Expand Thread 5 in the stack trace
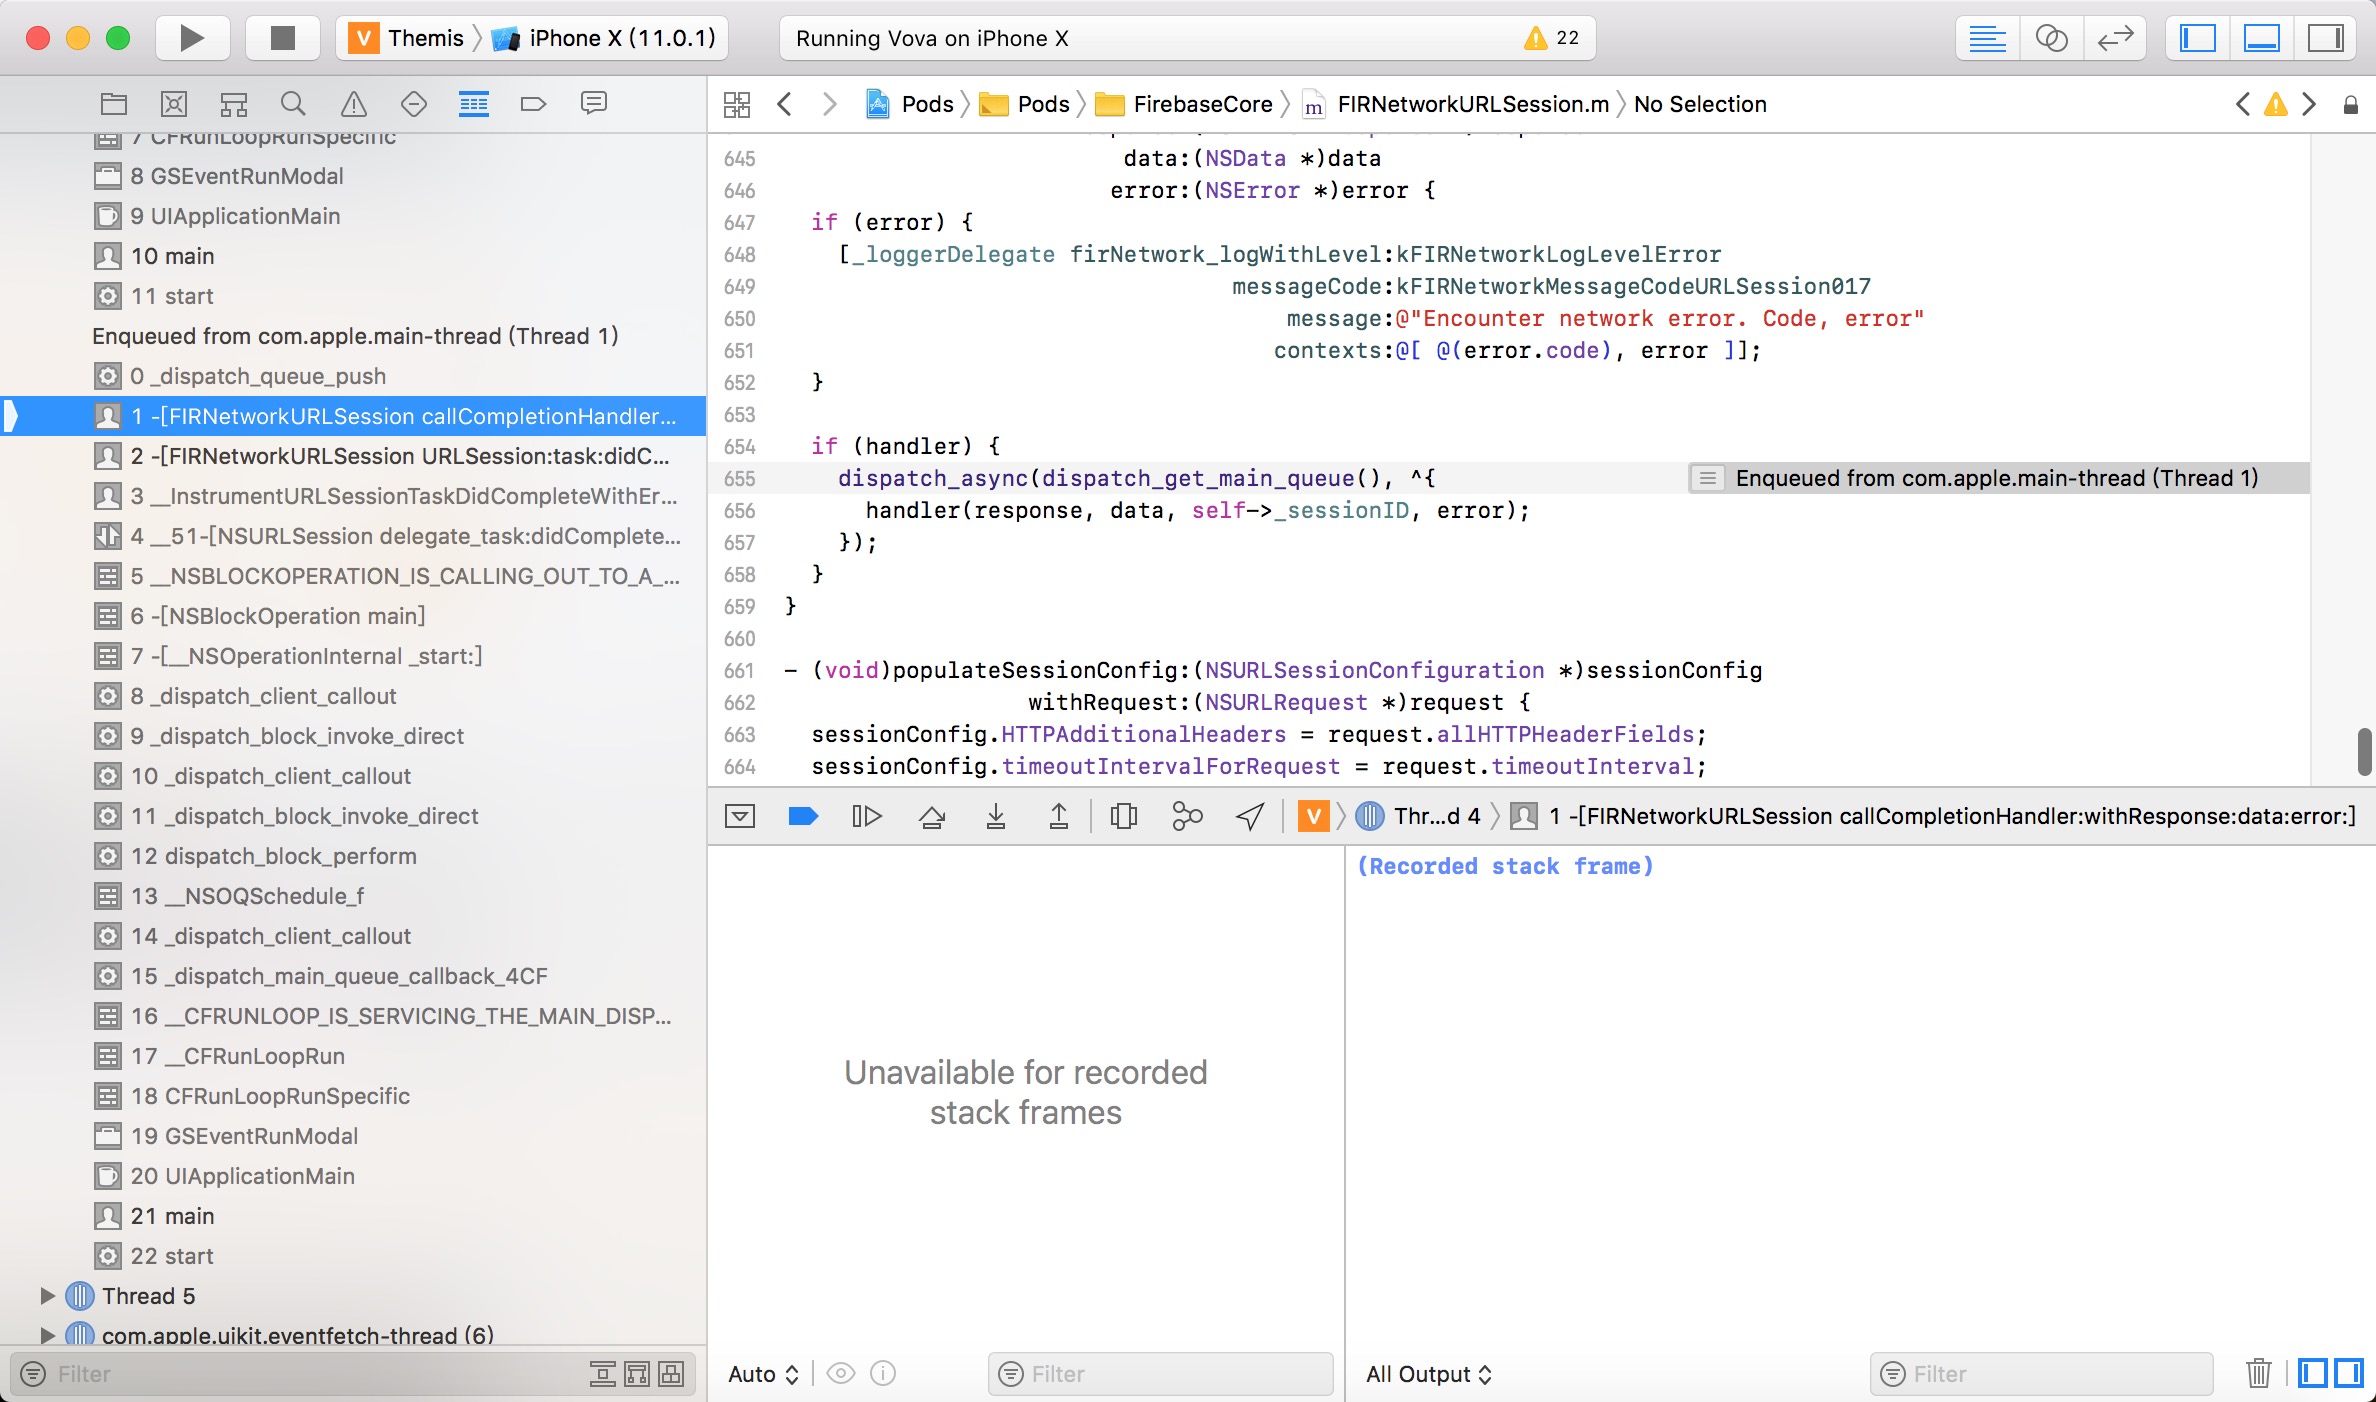The image size is (2376, 1402). [43, 1294]
